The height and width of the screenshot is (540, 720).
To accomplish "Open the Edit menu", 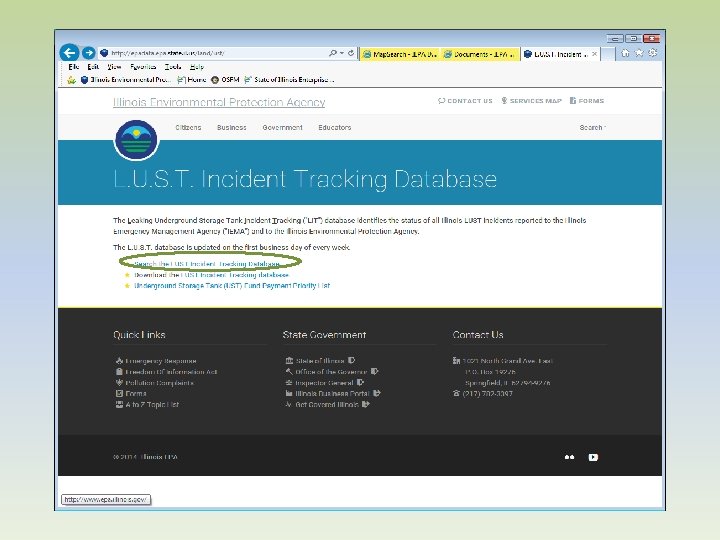I will [x=93, y=67].
